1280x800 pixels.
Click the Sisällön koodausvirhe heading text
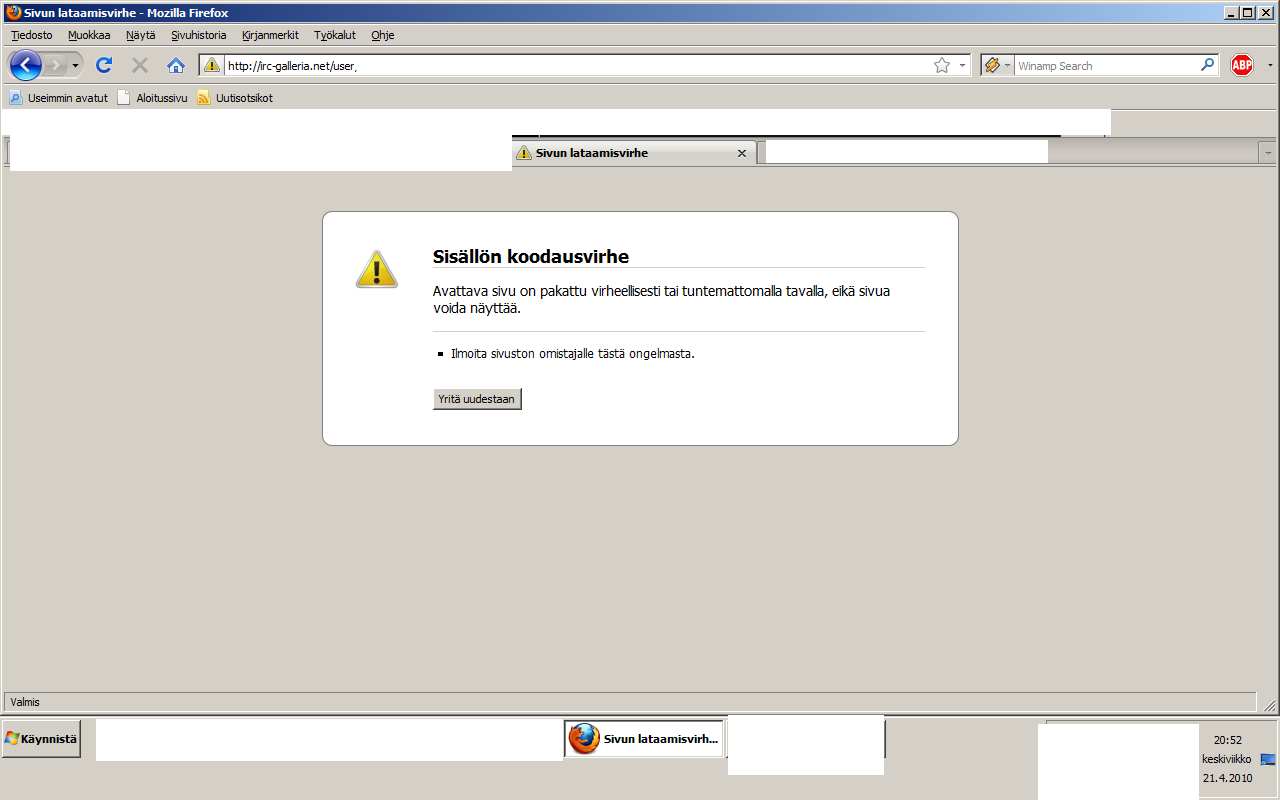[531, 256]
